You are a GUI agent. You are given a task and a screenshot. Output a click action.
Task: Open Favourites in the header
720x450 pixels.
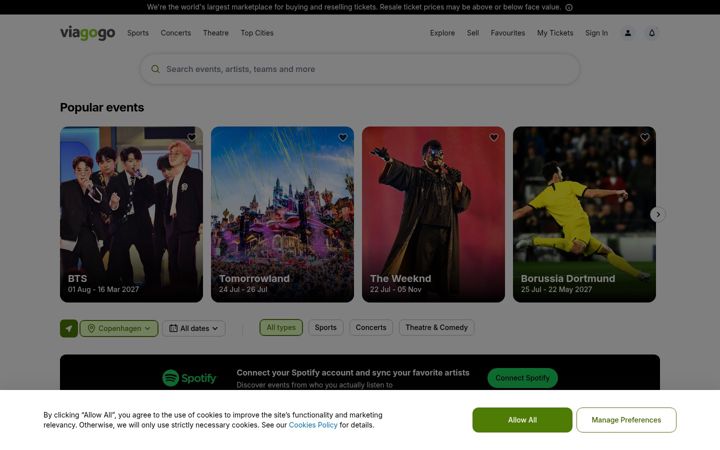508,33
